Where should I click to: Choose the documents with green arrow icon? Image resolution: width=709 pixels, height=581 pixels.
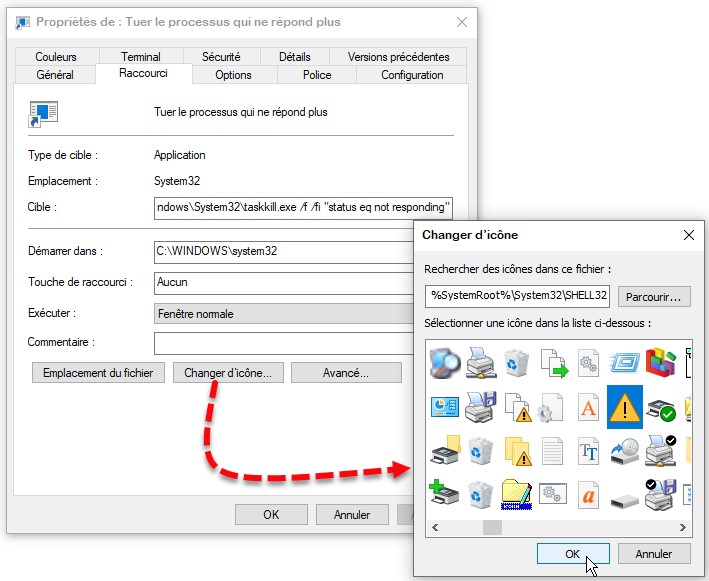click(552, 362)
